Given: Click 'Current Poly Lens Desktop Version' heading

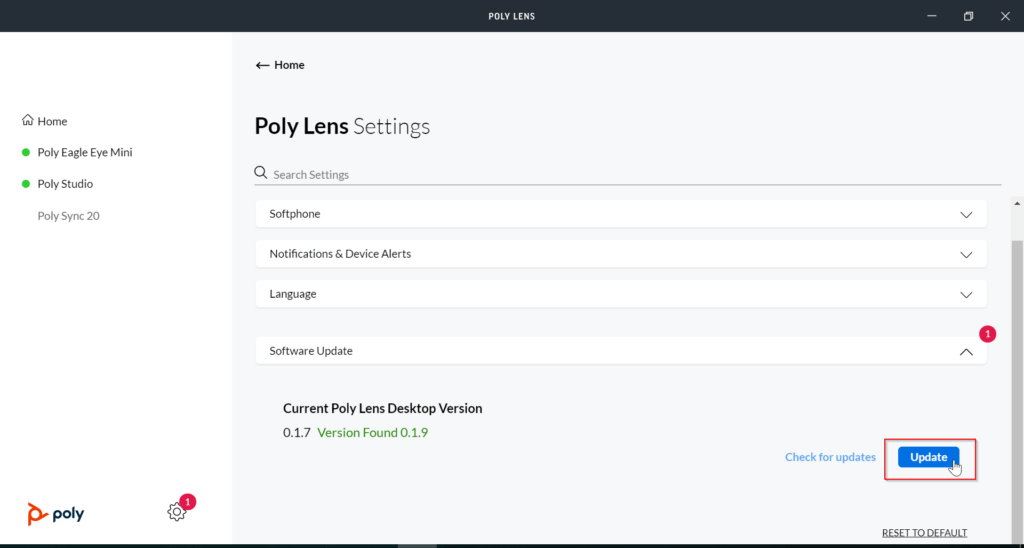Looking at the screenshot, I should pos(383,408).
